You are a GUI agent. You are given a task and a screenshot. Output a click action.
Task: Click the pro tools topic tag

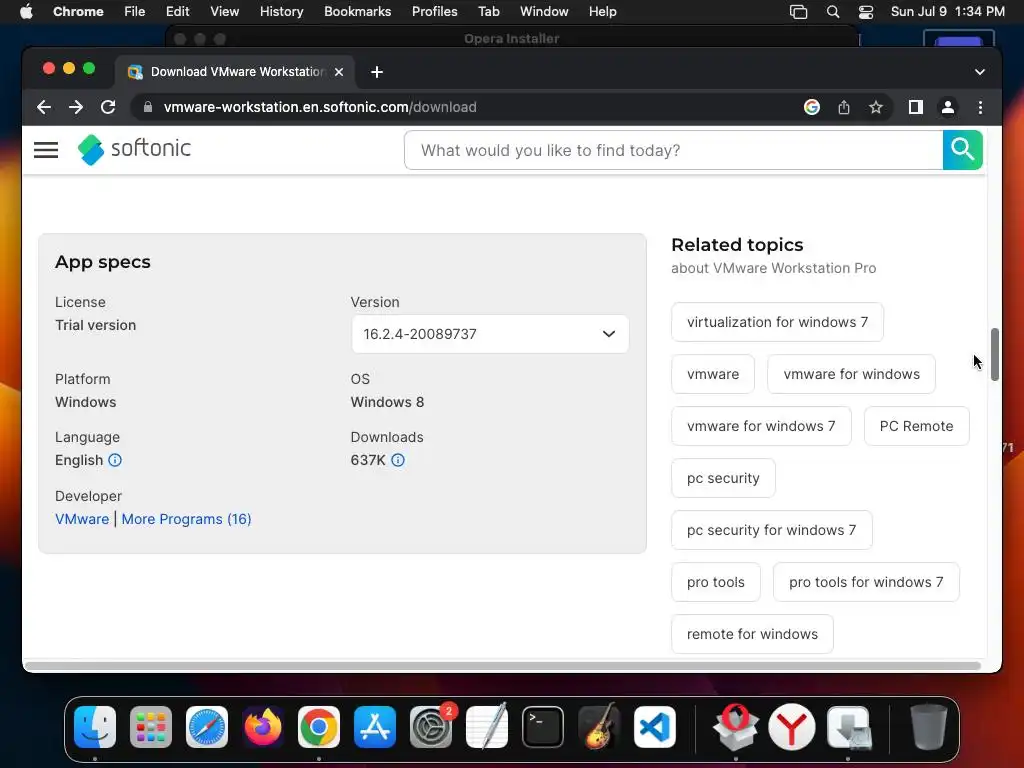716,582
